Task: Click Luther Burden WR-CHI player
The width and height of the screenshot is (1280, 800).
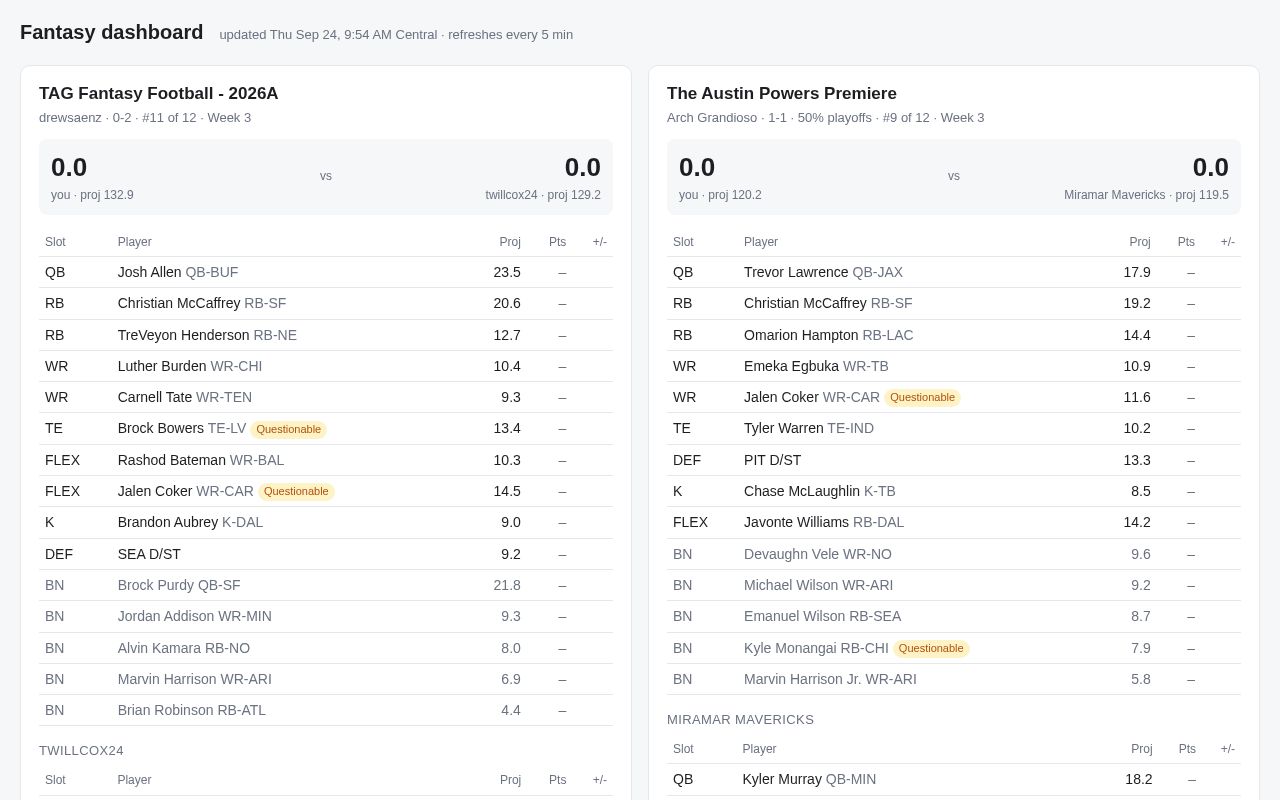Action: click(190, 366)
